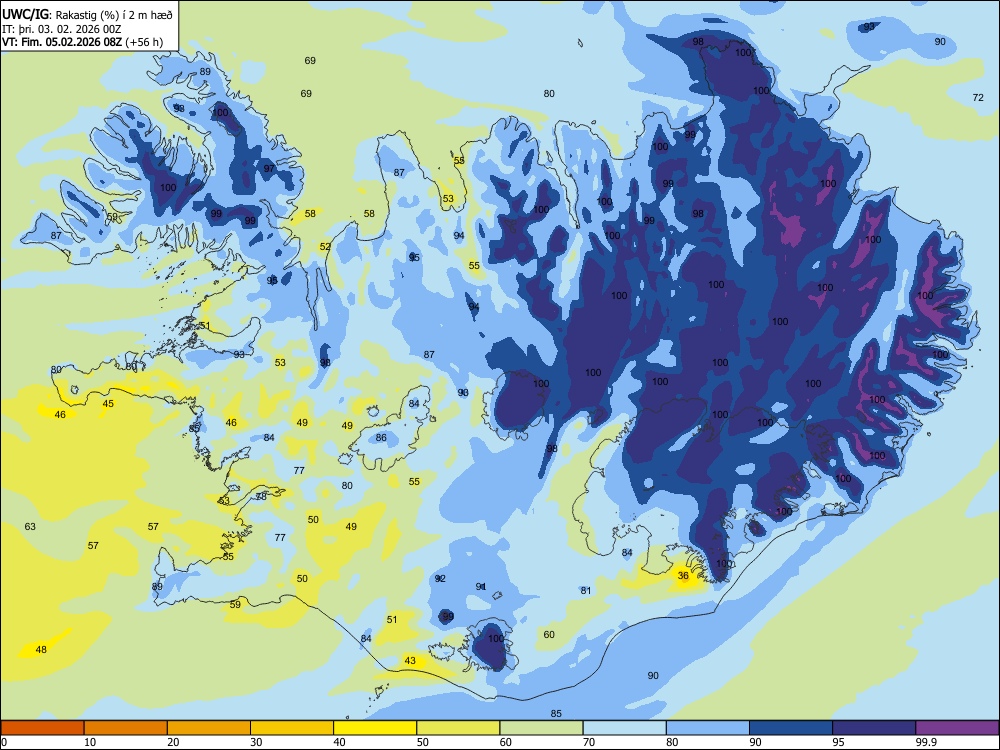The height and width of the screenshot is (750, 1000).
Task: Click the '86' humidity value inside the glacier outline
Action: tap(381, 437)
